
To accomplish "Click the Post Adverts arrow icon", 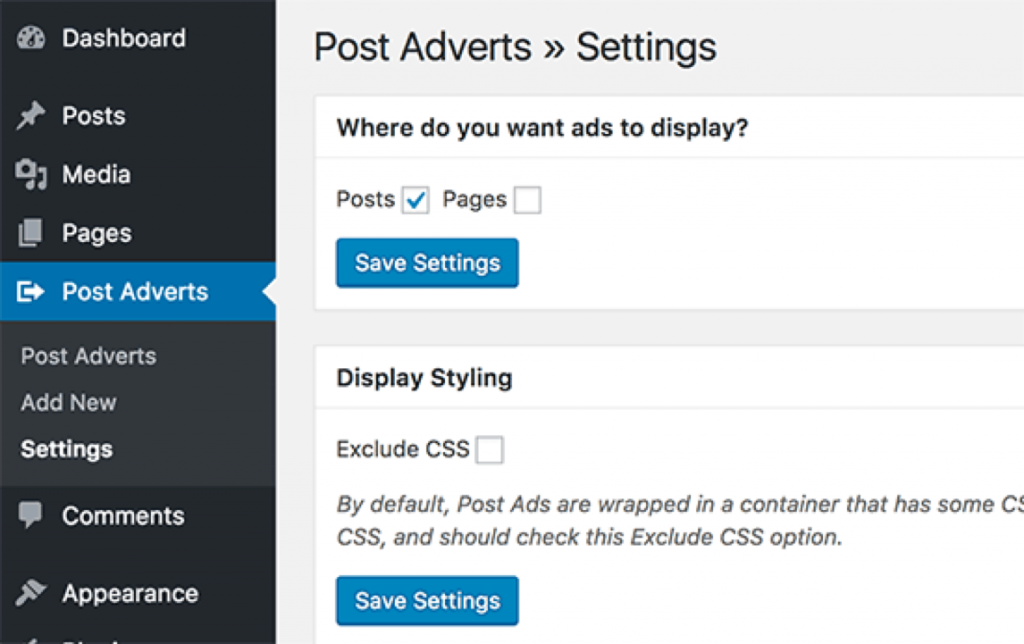I will [x=30, y=291].
